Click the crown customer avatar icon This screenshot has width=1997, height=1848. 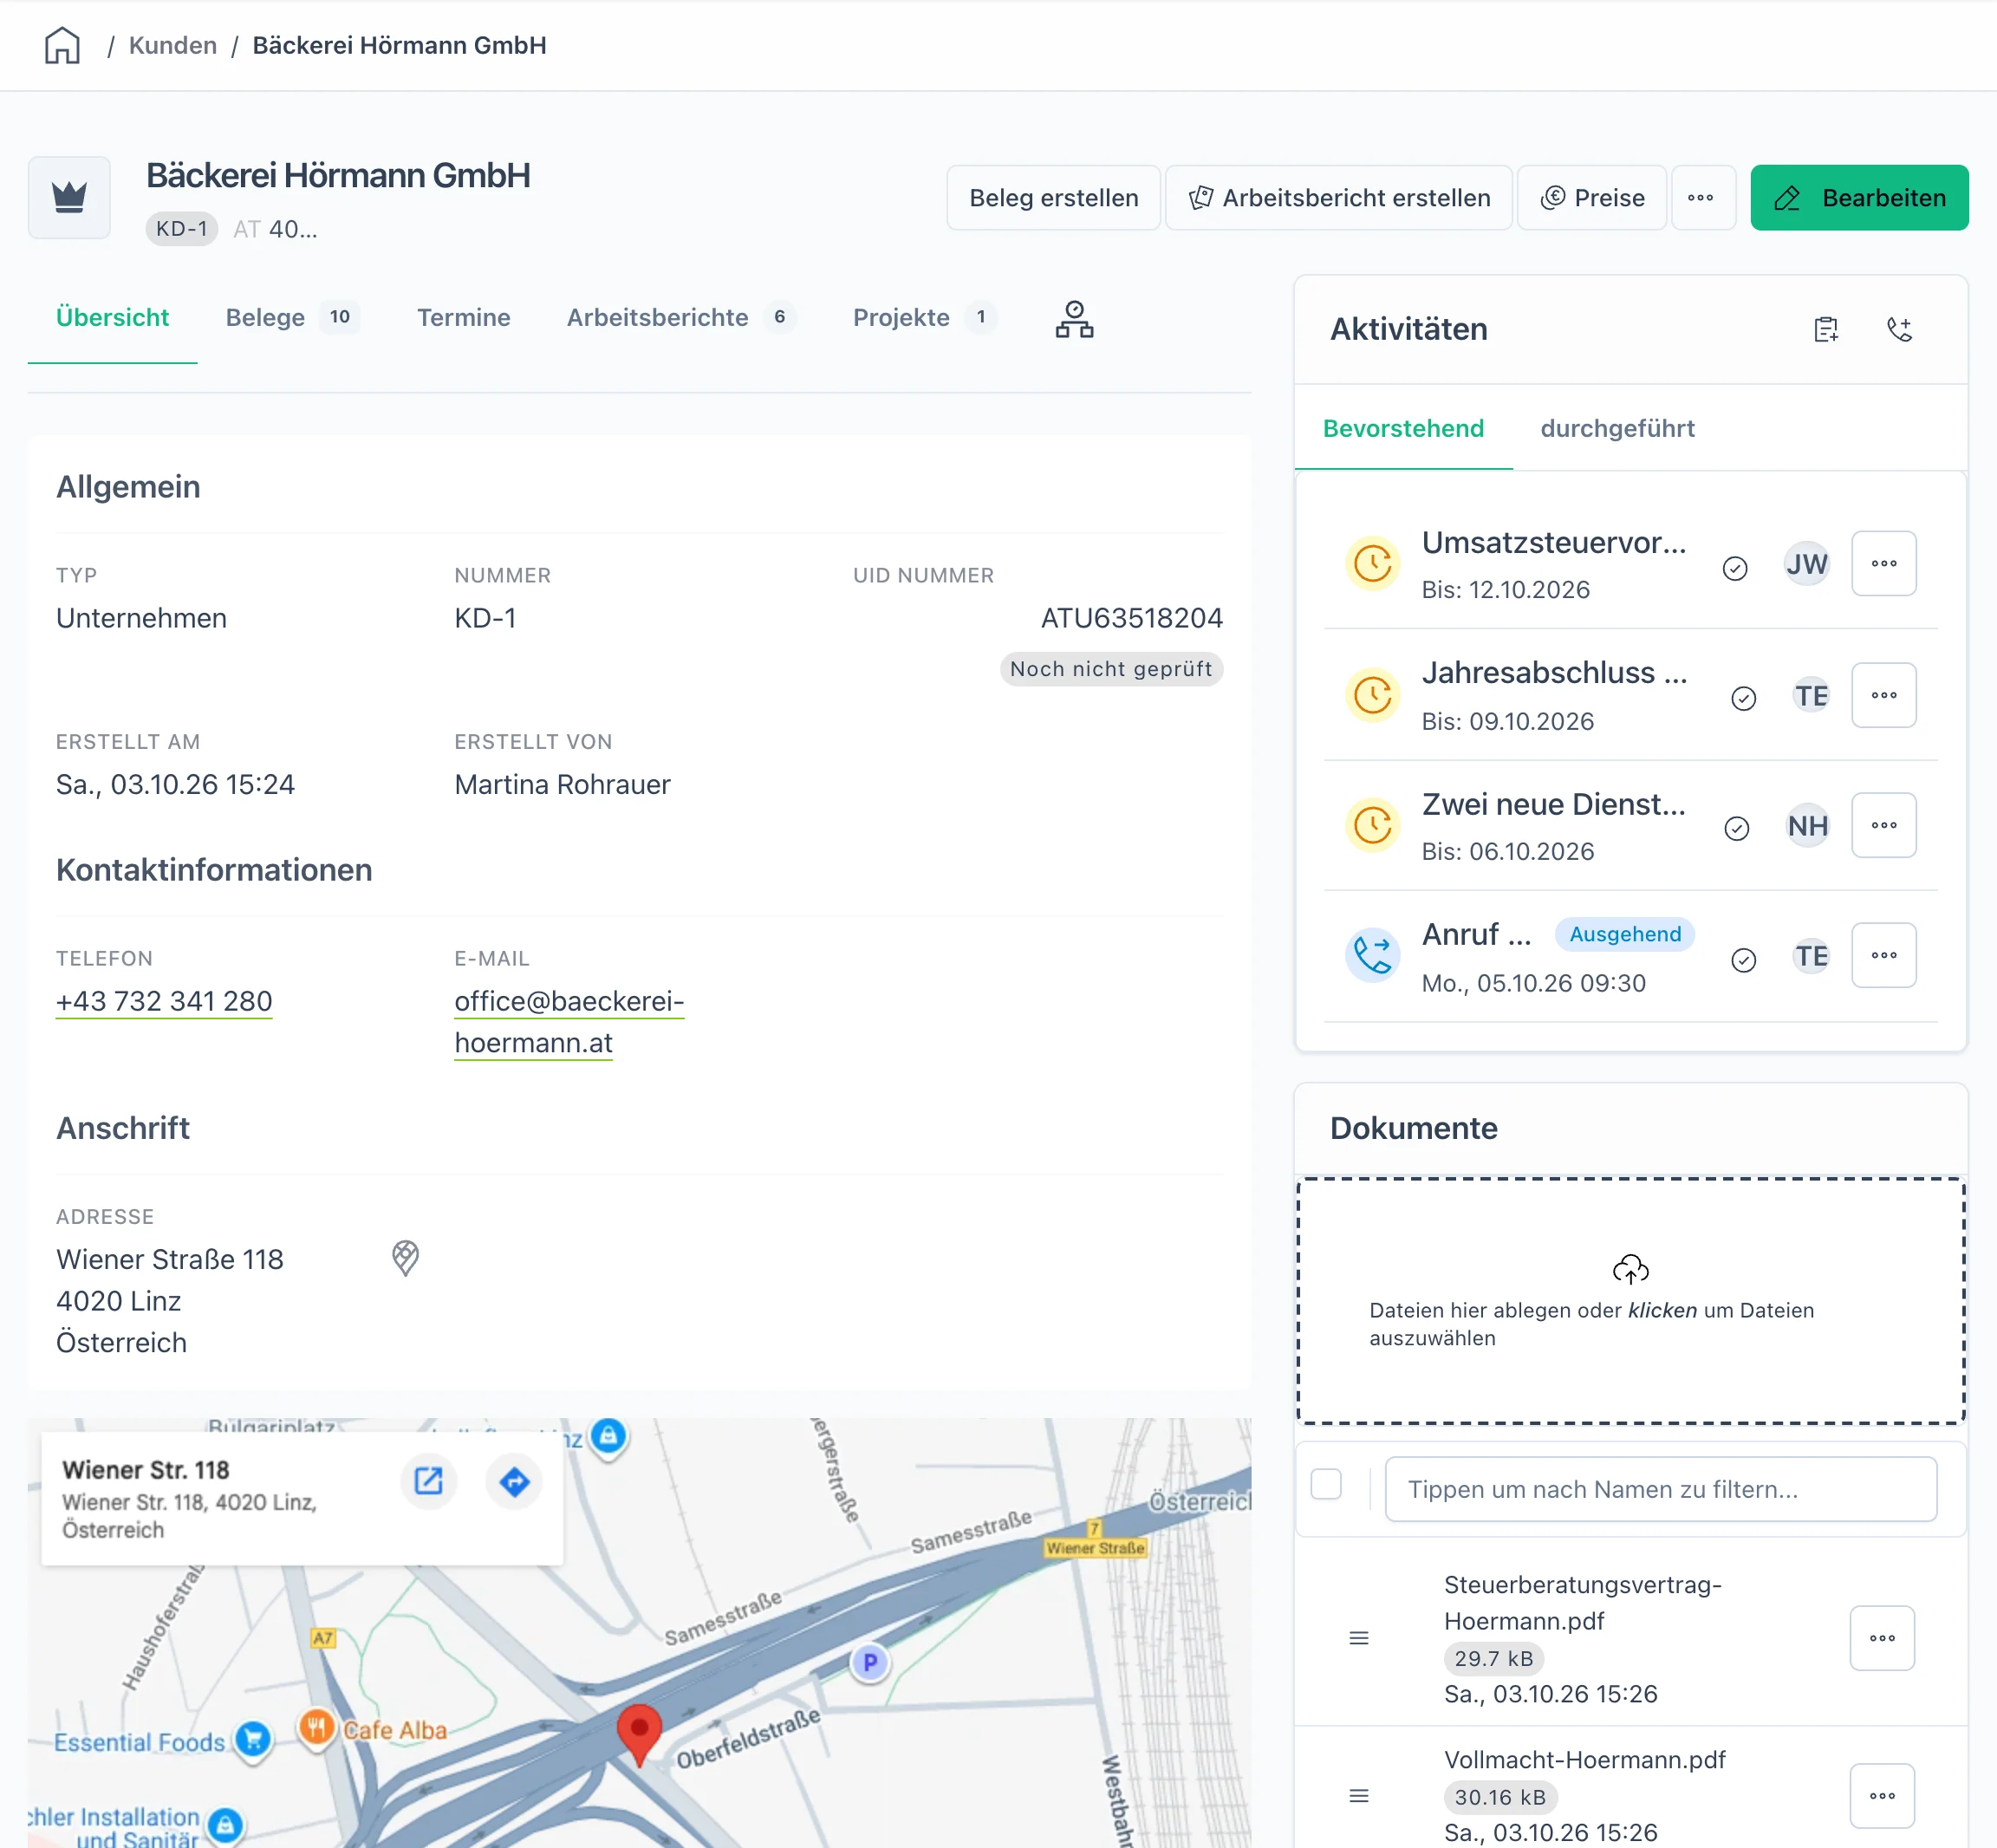(69, 197)
